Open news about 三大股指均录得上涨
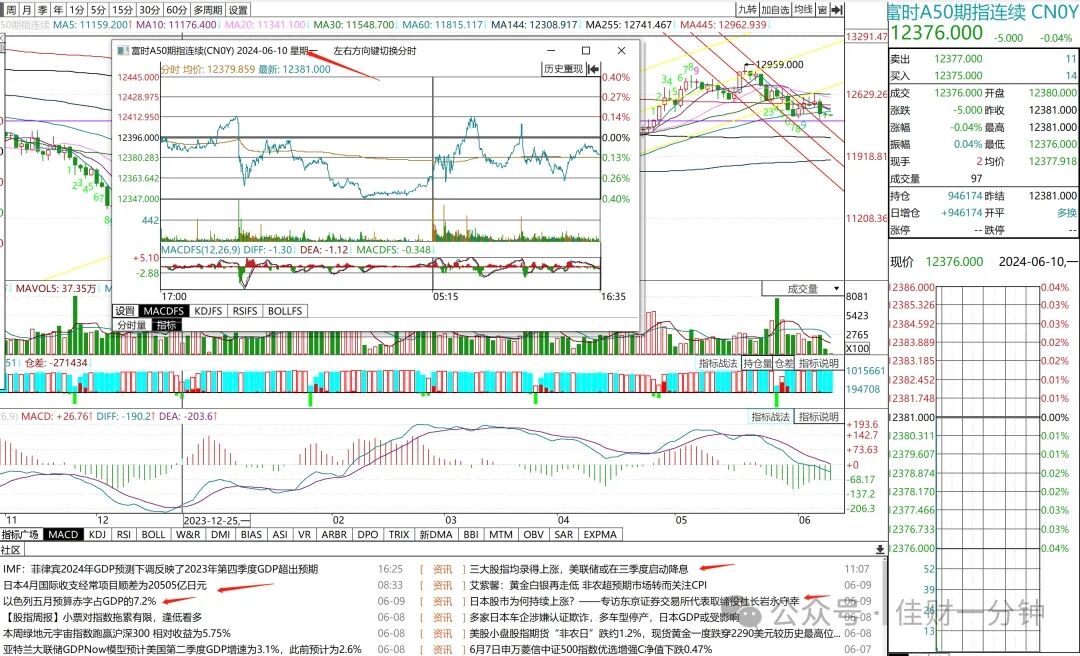The height and width of the screenshot is (656, 1080). pos(579,569)
